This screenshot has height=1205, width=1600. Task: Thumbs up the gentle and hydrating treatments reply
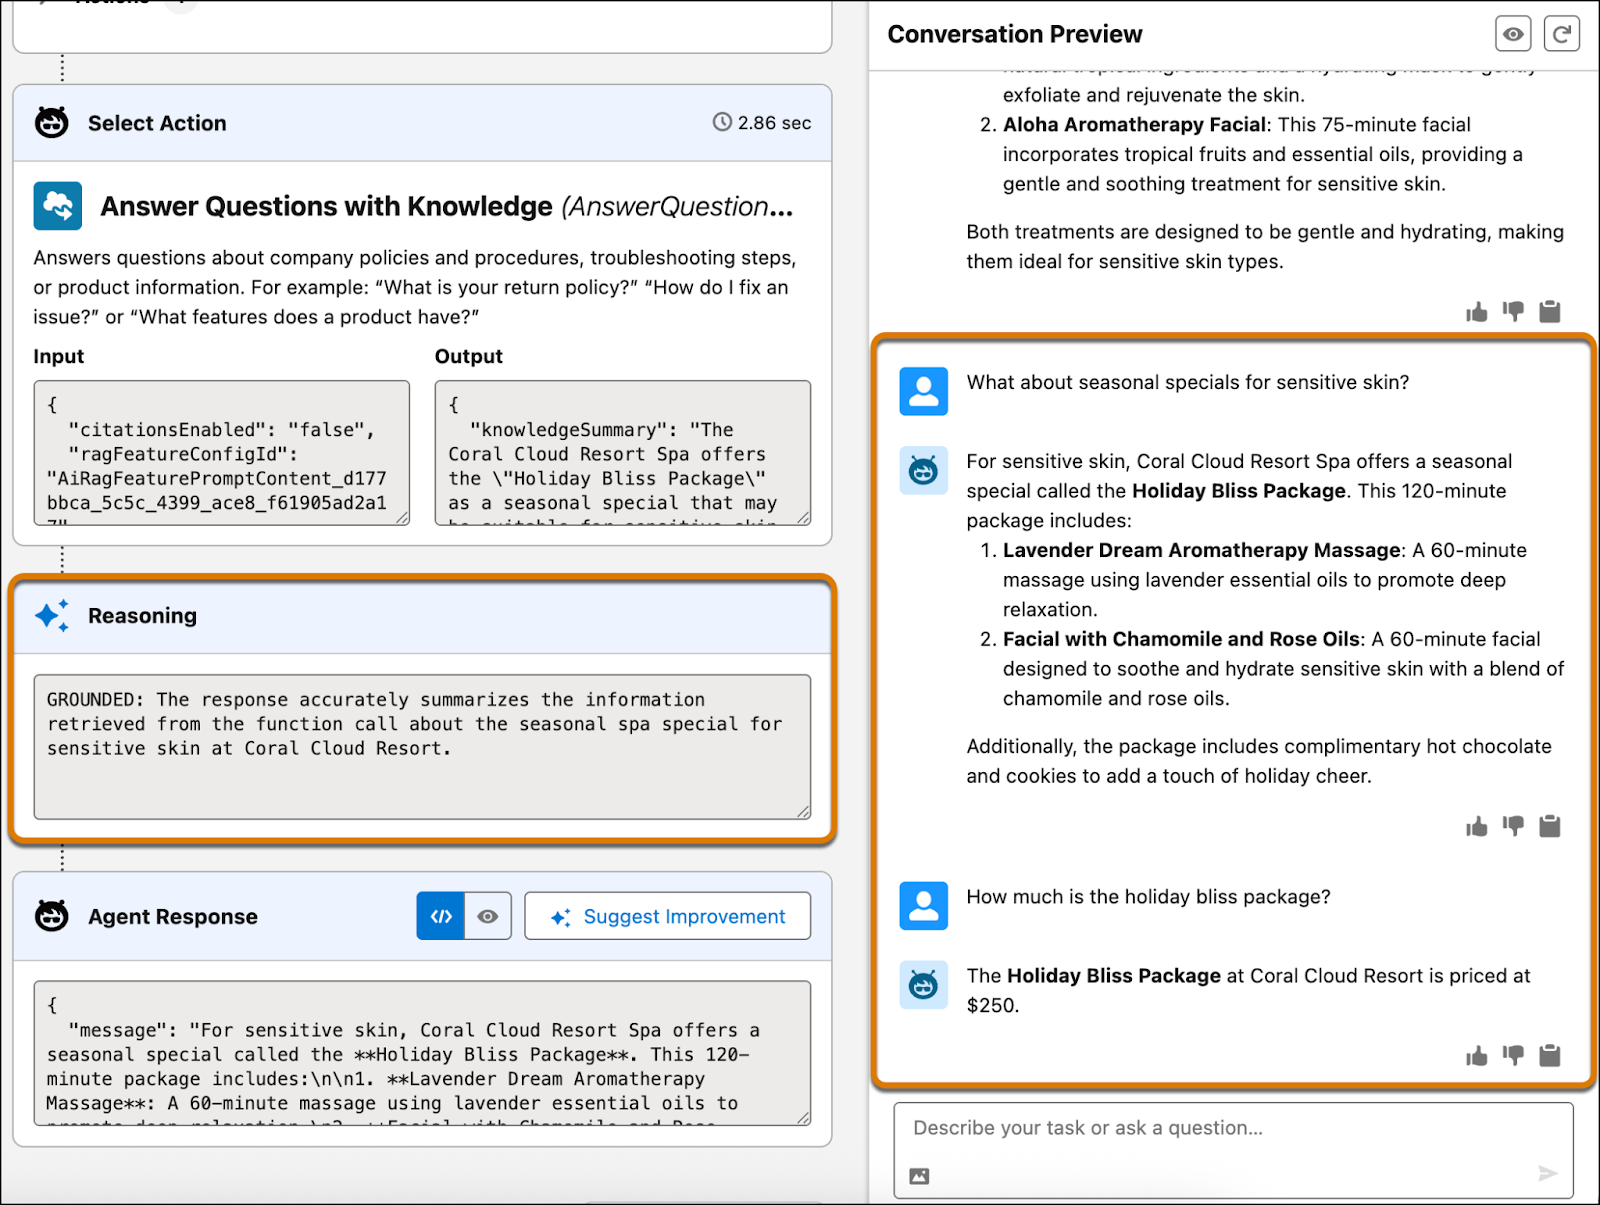coord(1477,312)
